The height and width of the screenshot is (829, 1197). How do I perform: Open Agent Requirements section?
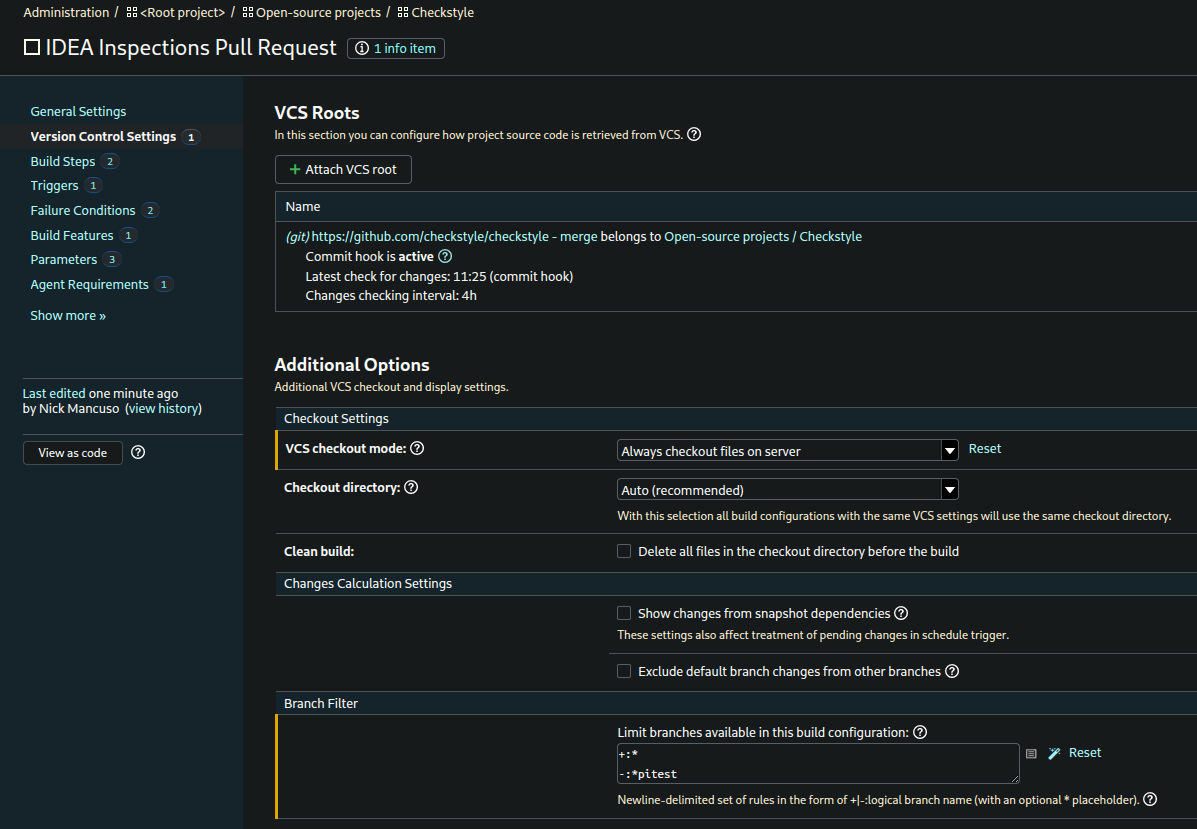(x=89, y=284)
